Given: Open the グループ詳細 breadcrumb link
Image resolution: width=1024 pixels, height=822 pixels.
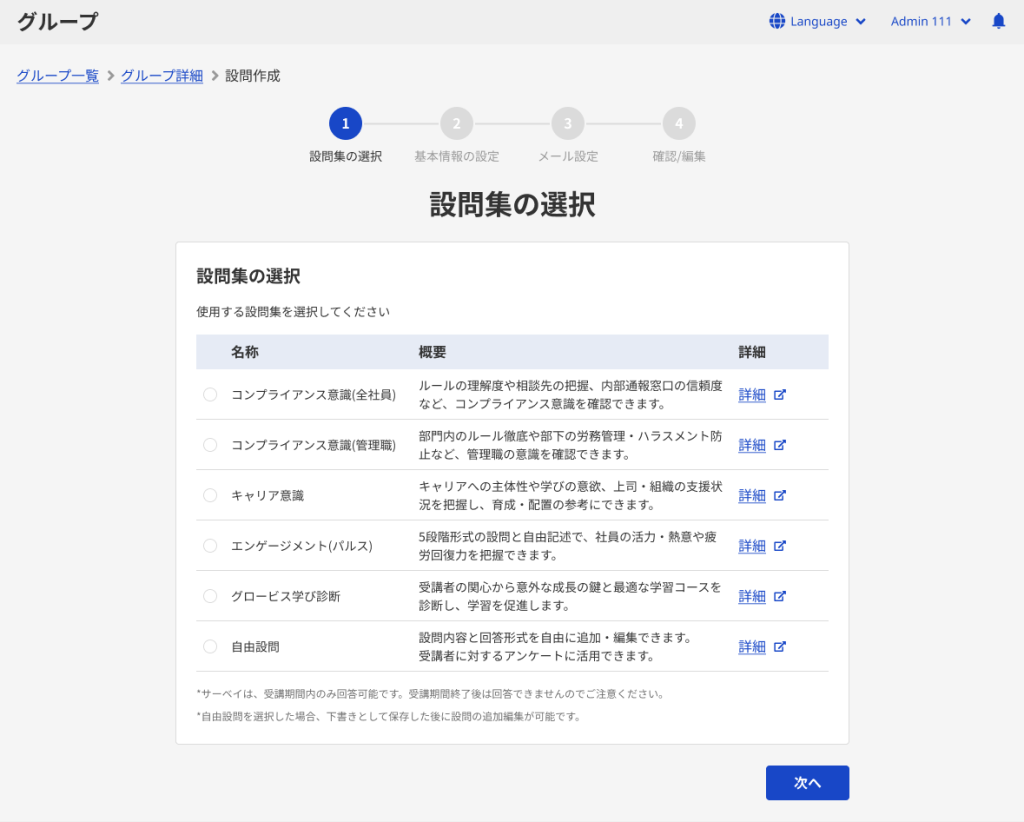Looking at the screenshot, I should (x=162, y=76).
